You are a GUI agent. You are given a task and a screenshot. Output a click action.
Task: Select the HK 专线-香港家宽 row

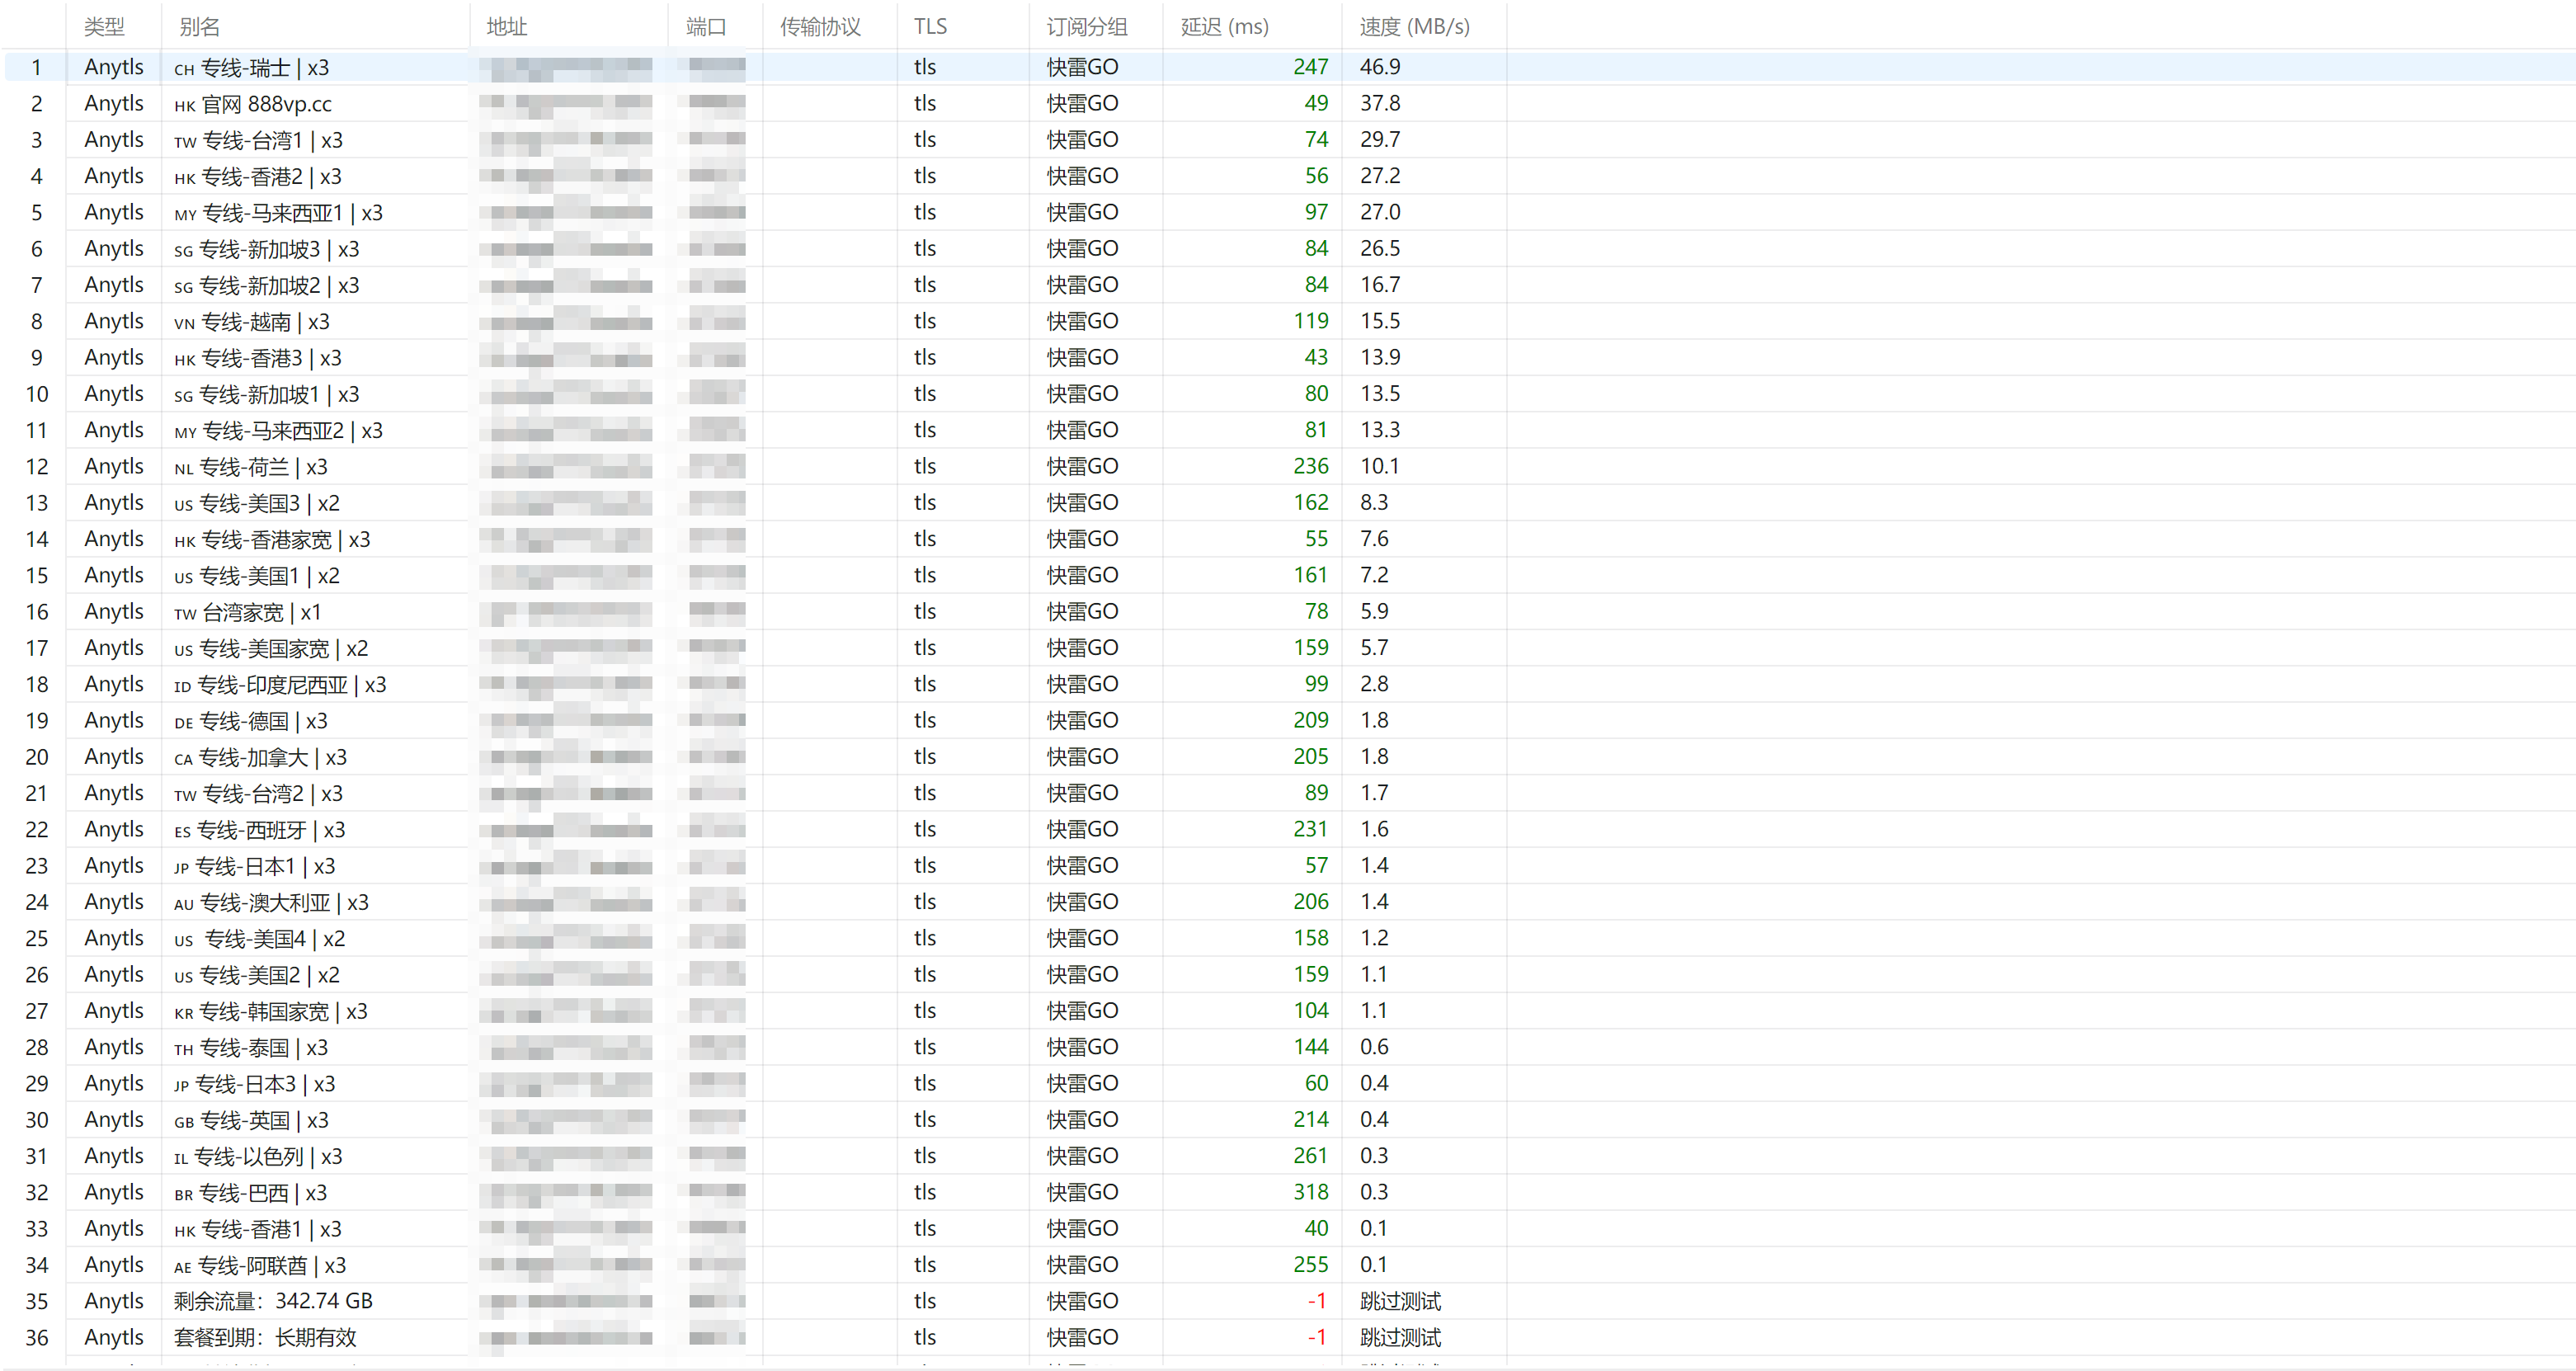(x=1288, y=539)
